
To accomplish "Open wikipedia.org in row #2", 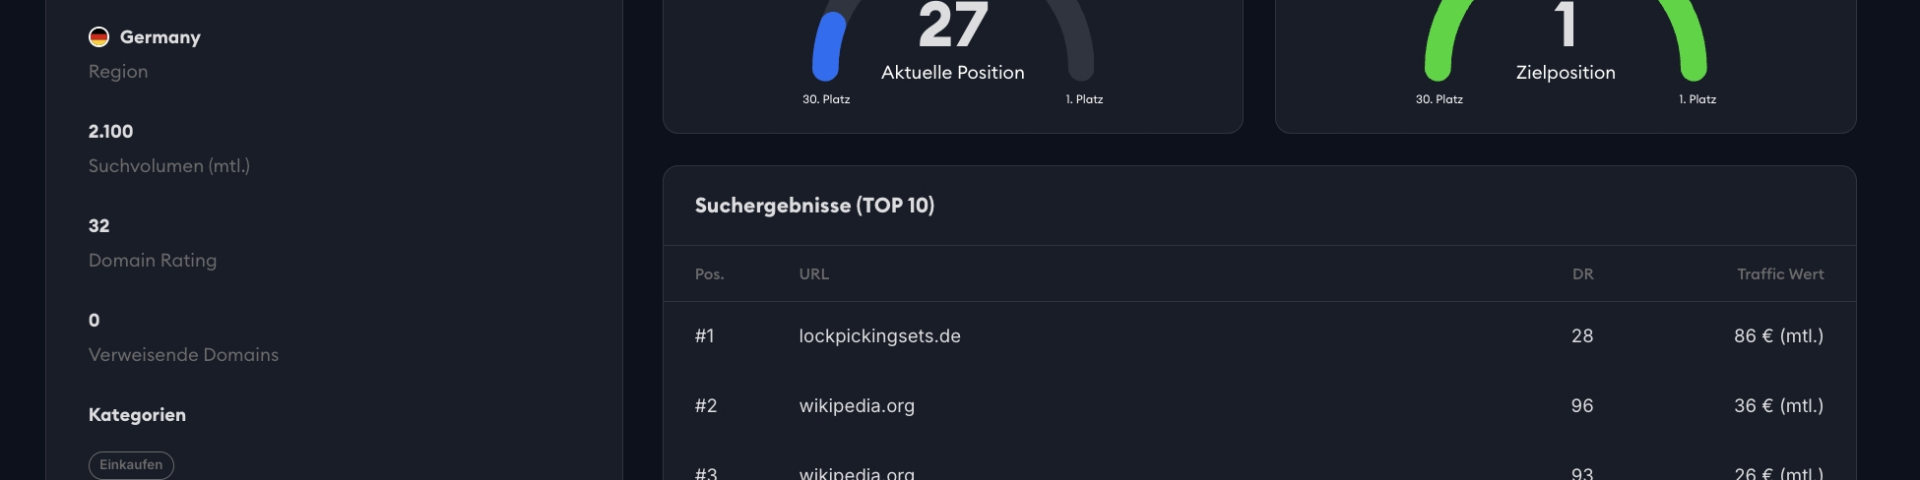I will [856, 406].
